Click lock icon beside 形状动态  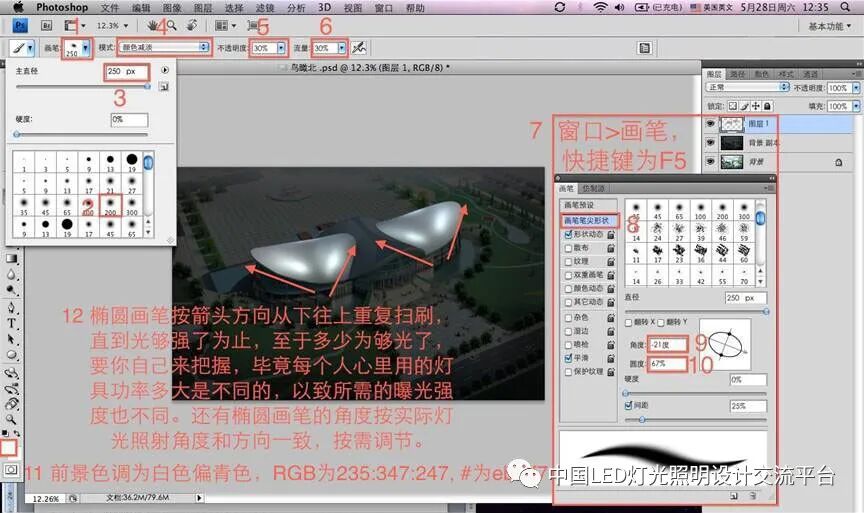click(x=611, y=234)
